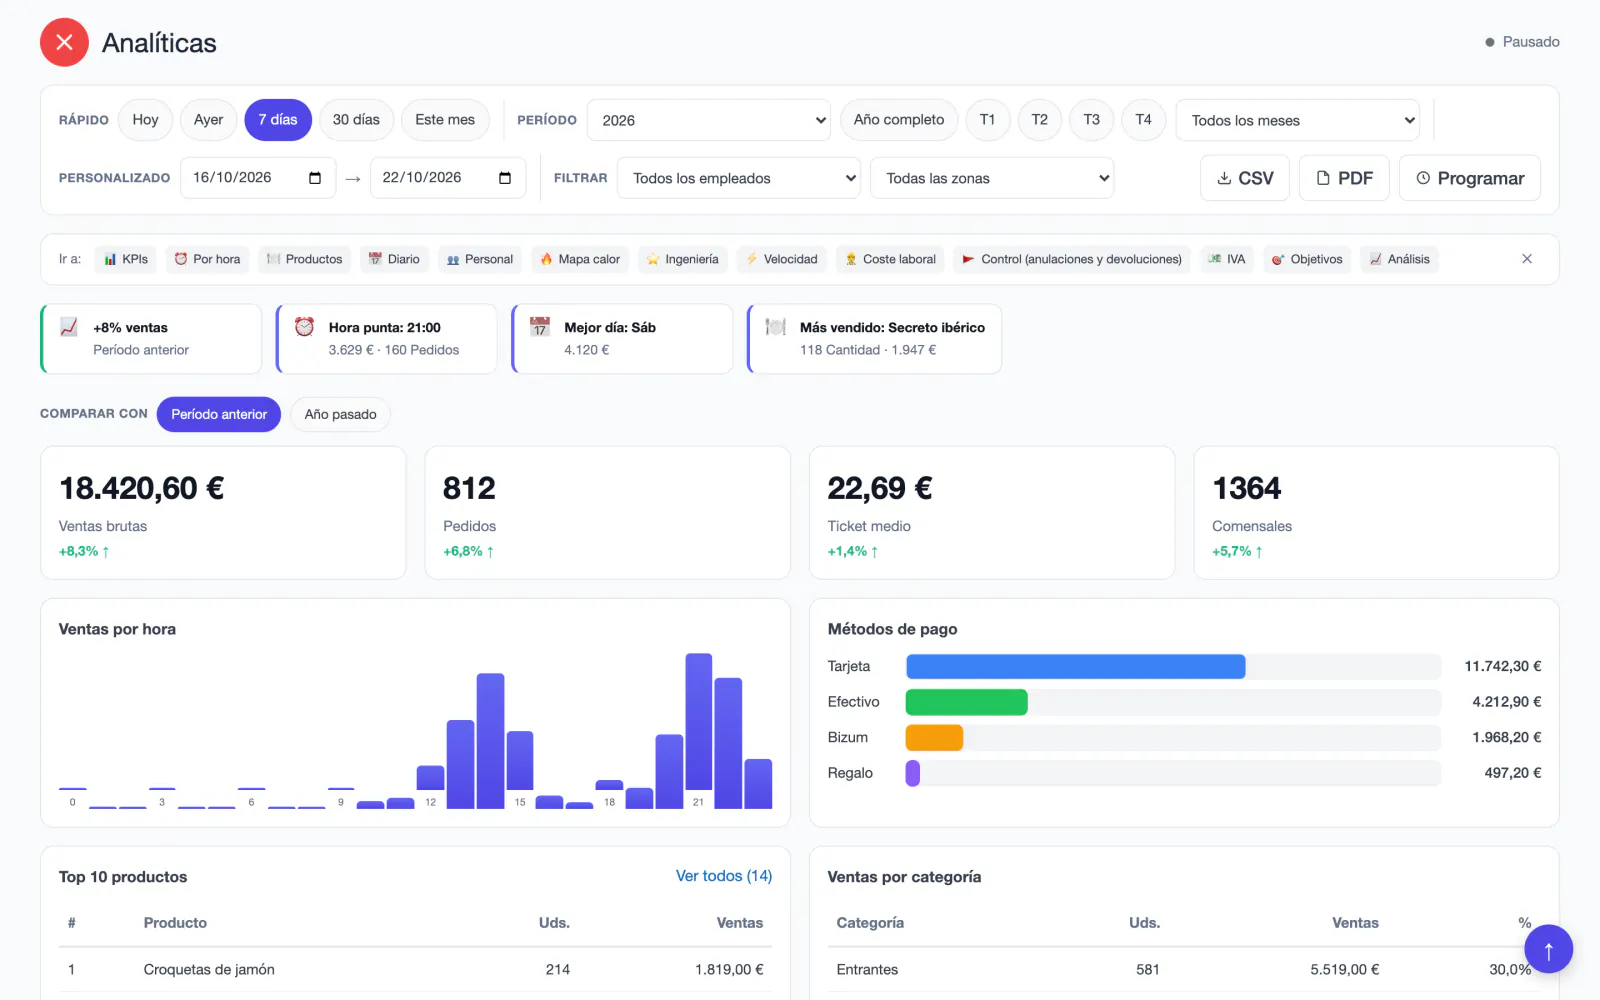Select Este mes quick range

click(x=445, y=120)
